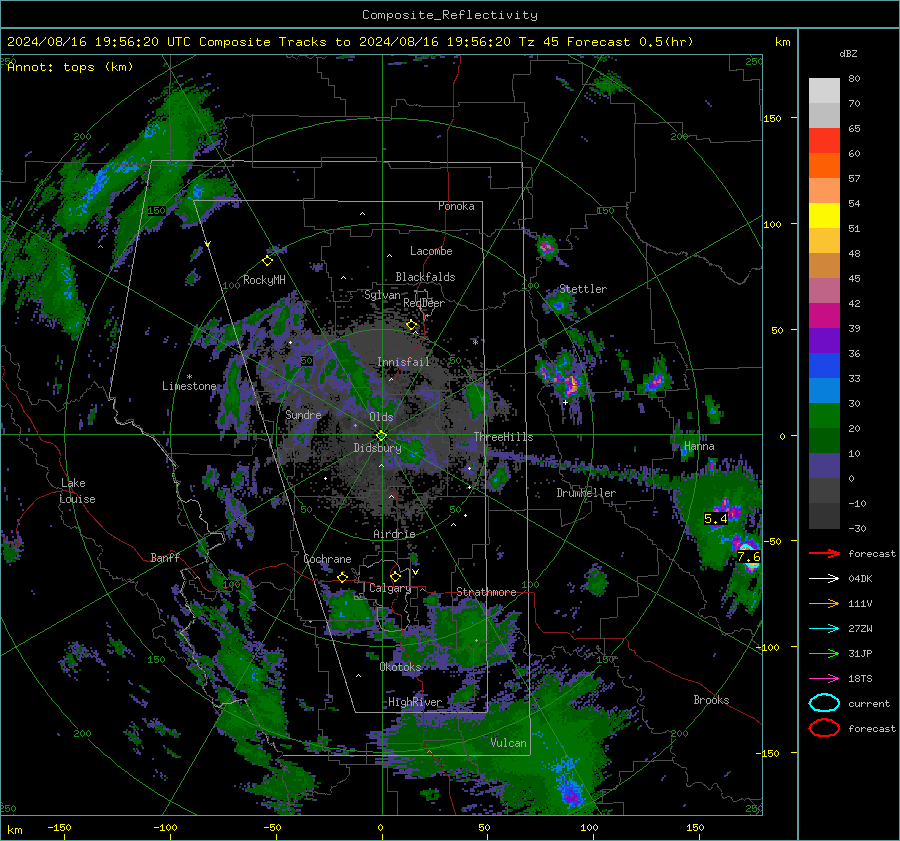Click the cyan 27ZW arrow icon
Screen dimensions: 900x841
coord(824,629)
